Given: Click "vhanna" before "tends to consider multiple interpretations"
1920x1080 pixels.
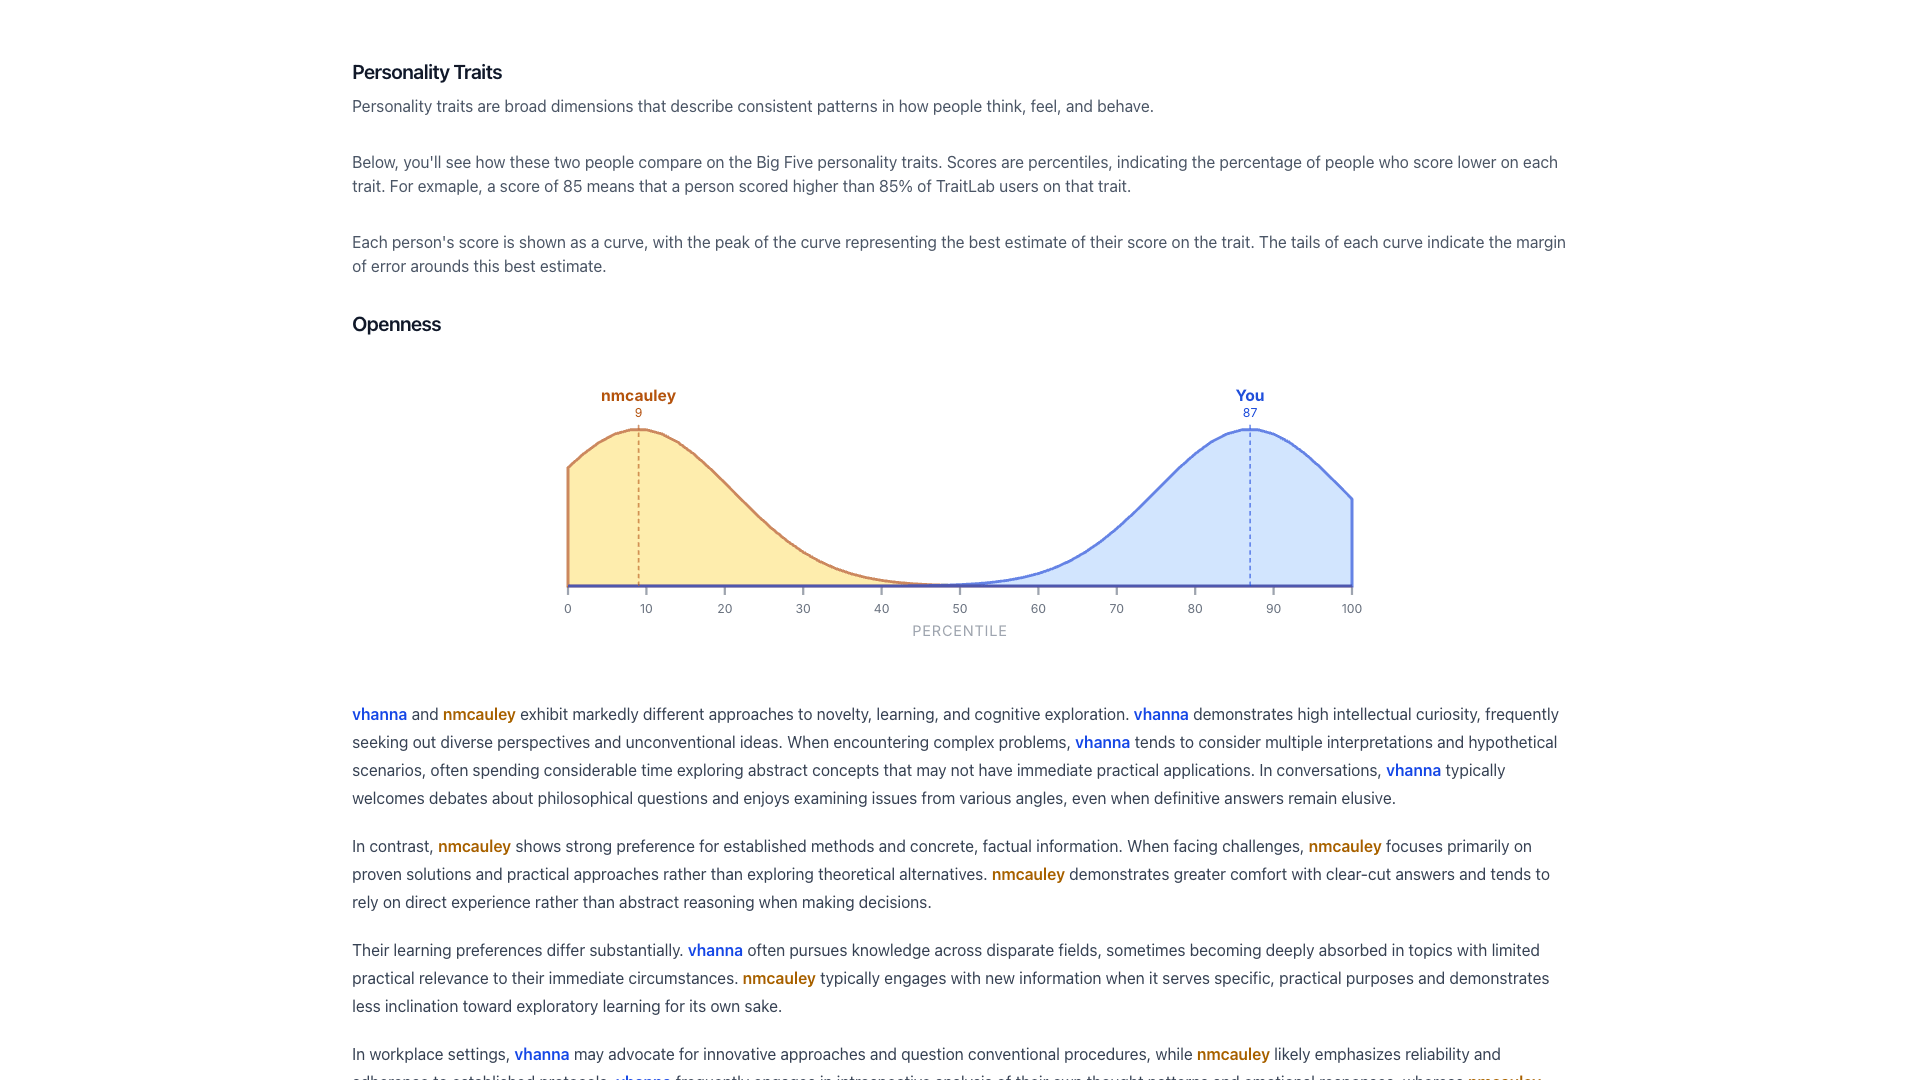Looking at the screenshot, I should coord(1102,742).
